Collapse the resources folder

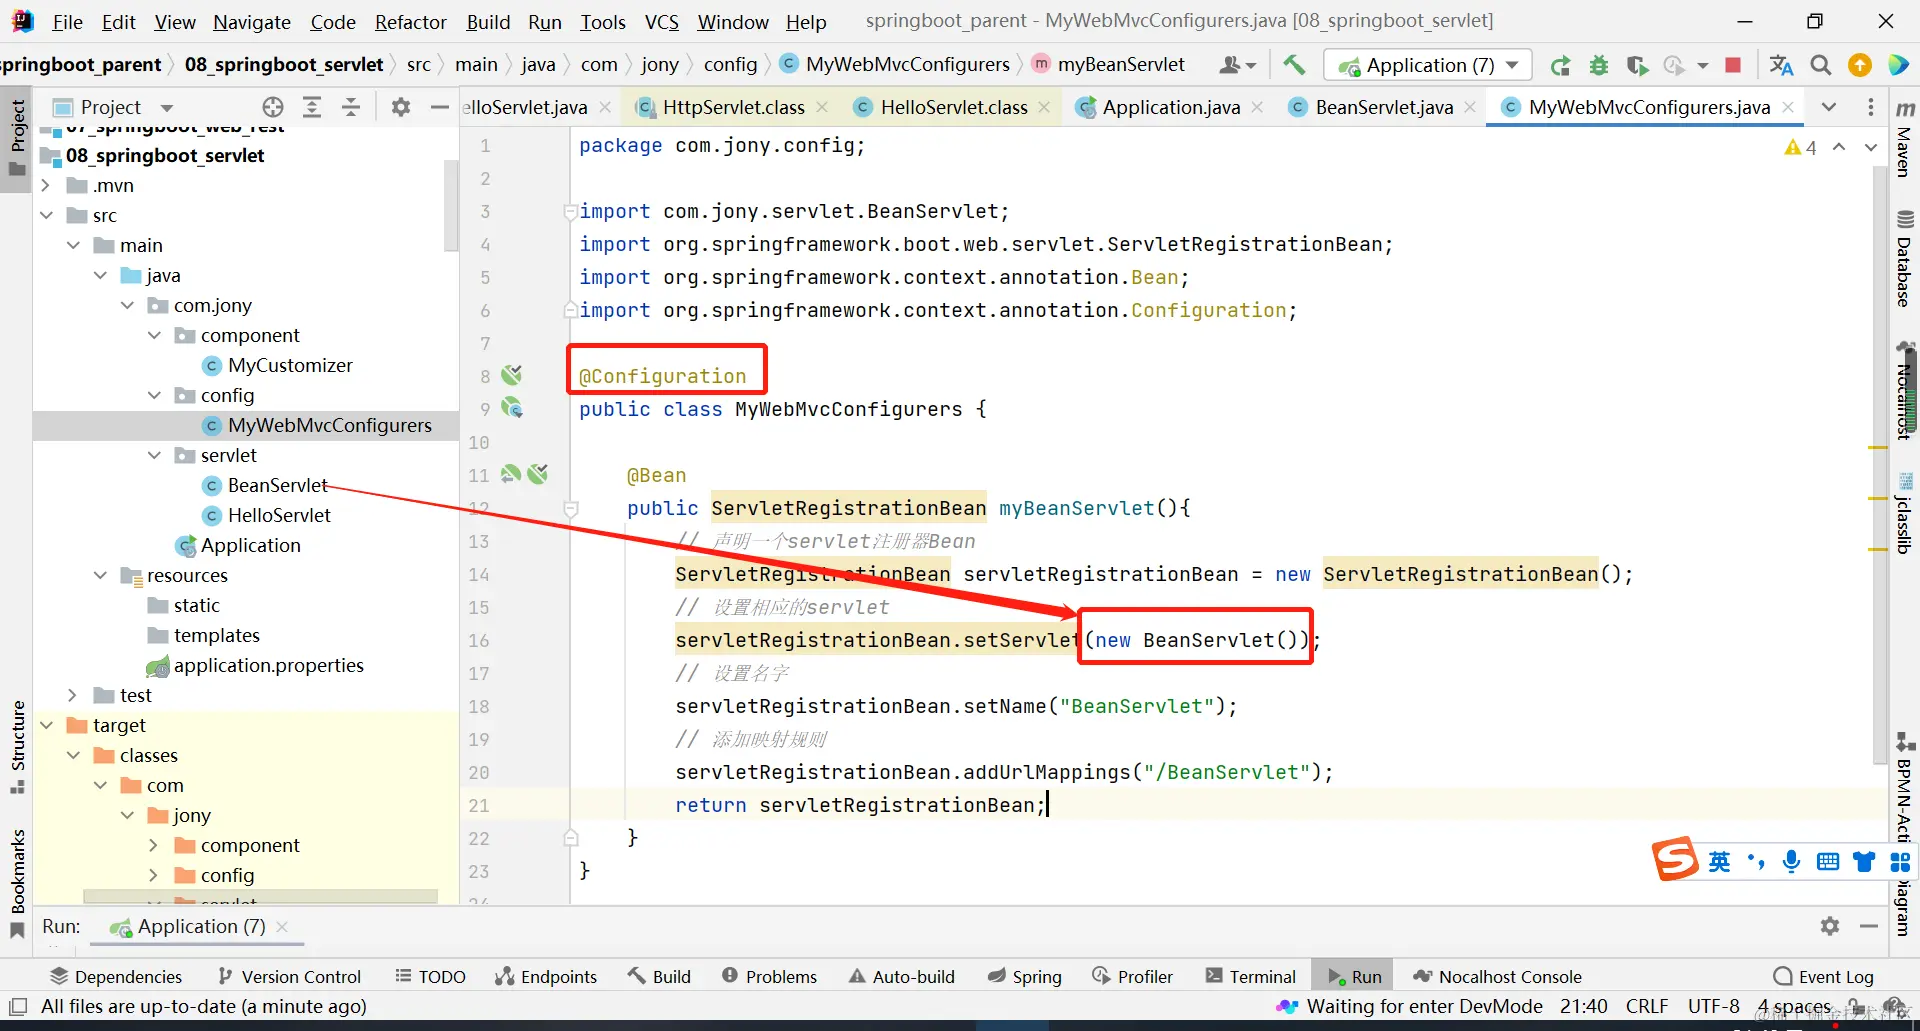pyautogui.click(x=100, y=575)
